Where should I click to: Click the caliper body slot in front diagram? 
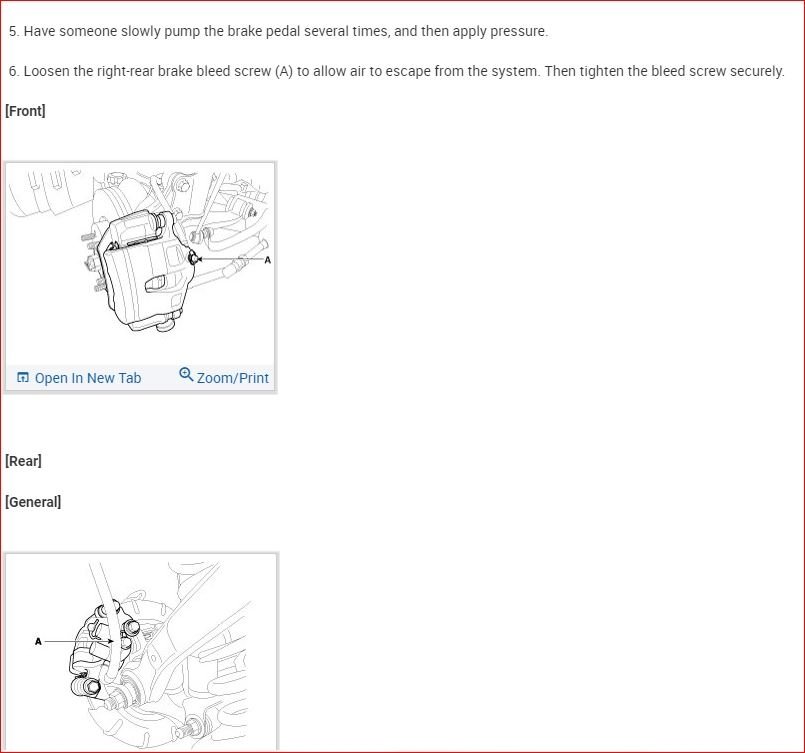156,283
